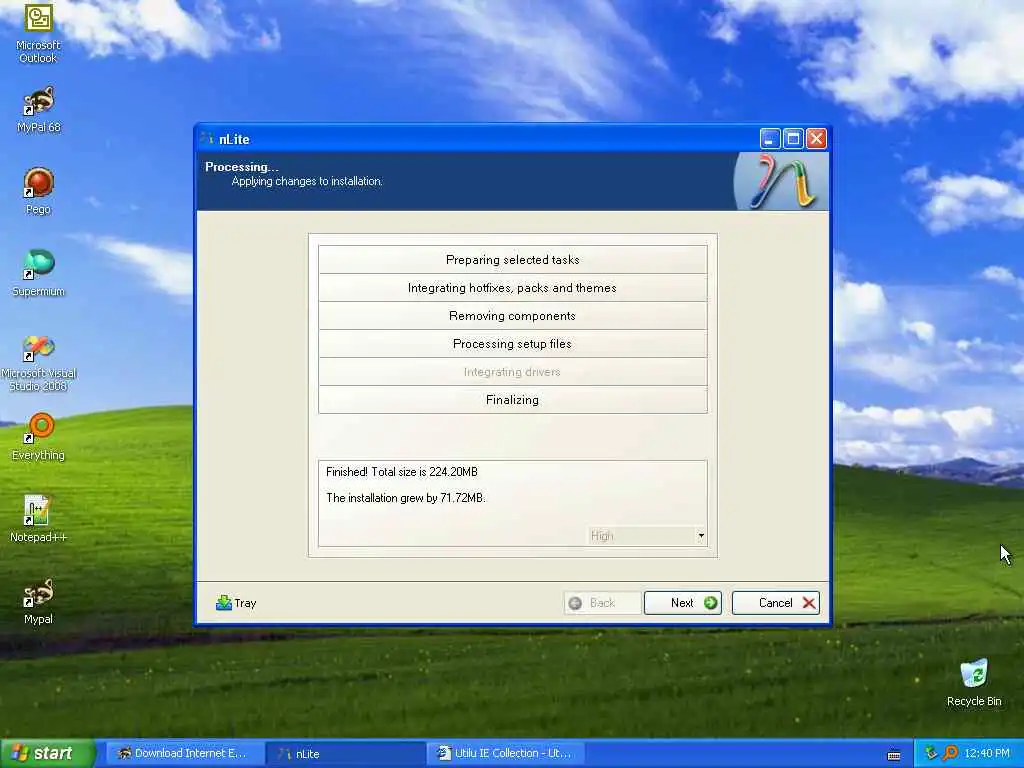1024x768 pixels.
Task: Select Integrating hotfixes, packs and themes step
Action: (x=513, y=287)
